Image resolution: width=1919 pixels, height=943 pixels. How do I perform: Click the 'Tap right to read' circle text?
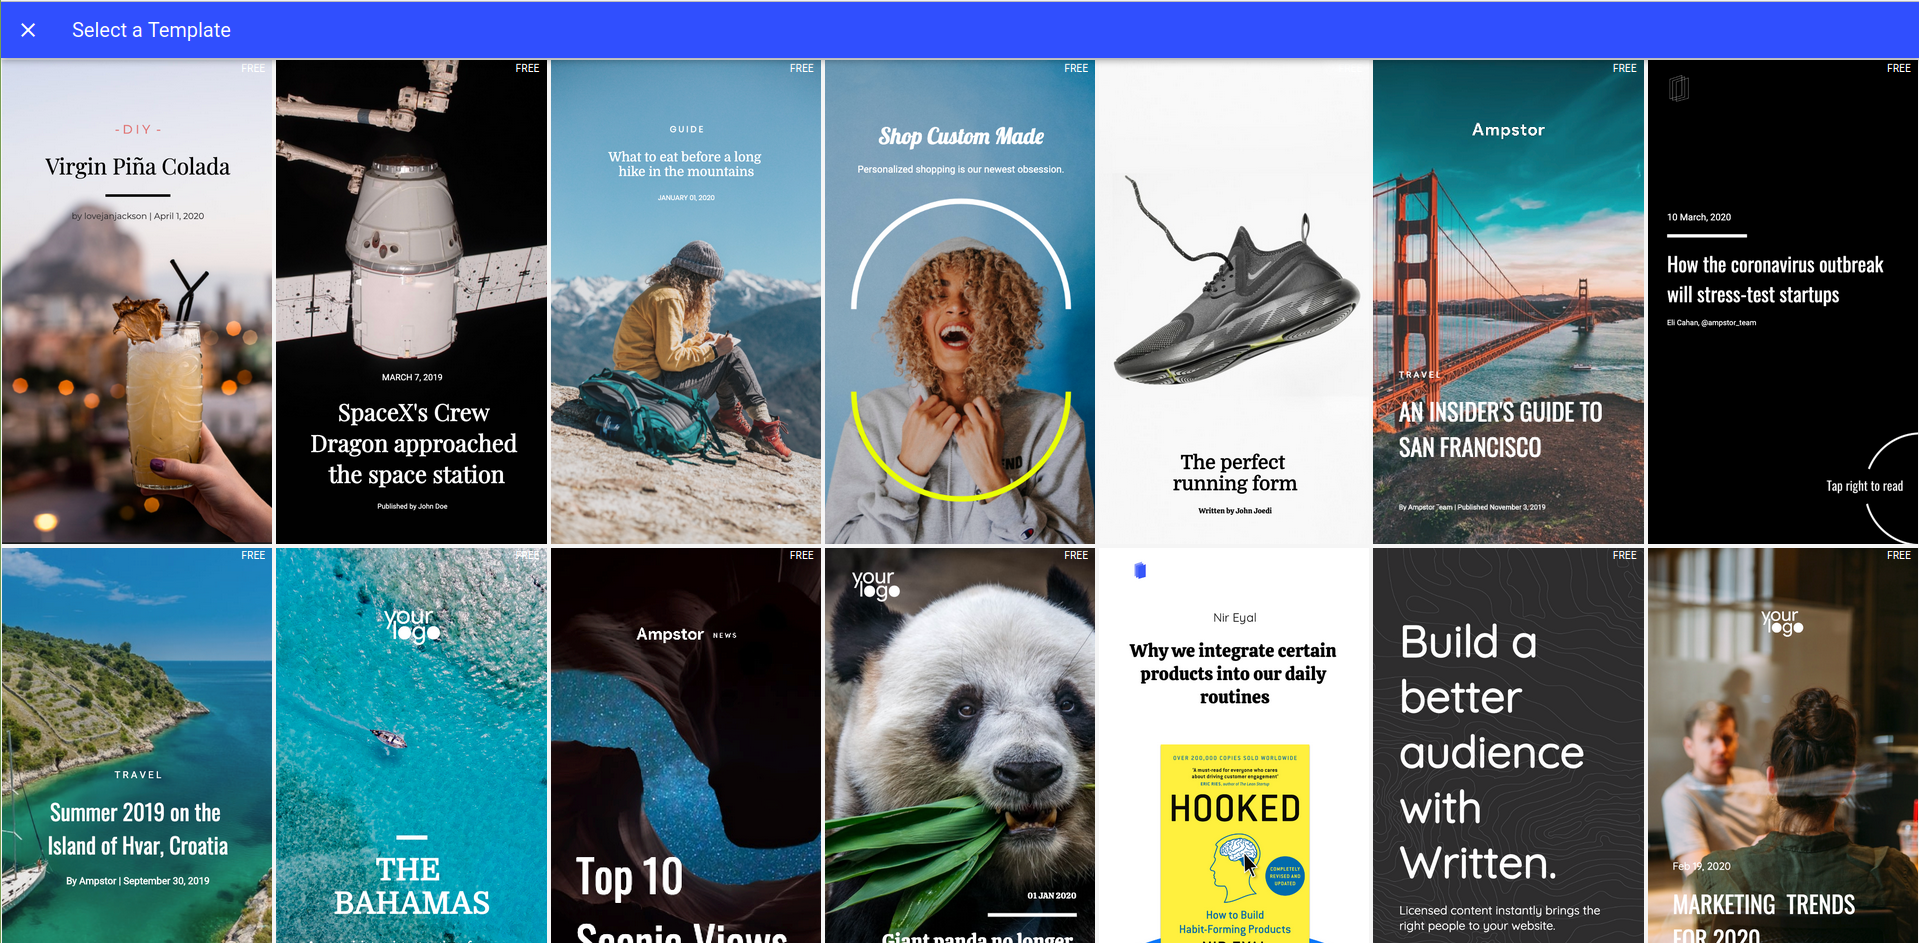[x=1864, y=486]
